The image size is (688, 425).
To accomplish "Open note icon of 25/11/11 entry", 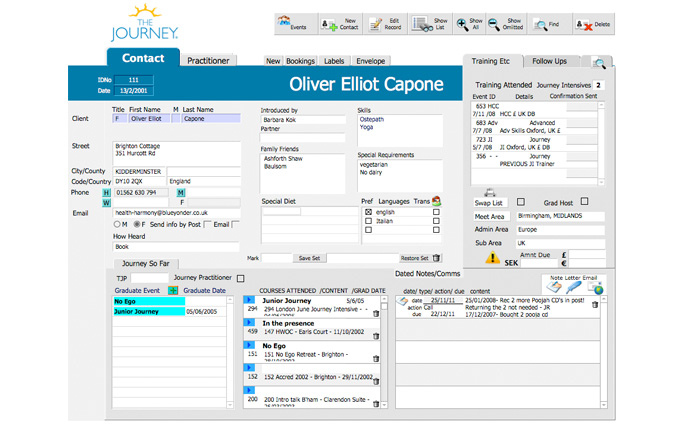I will pyautogui.click(x=402, y=301).
